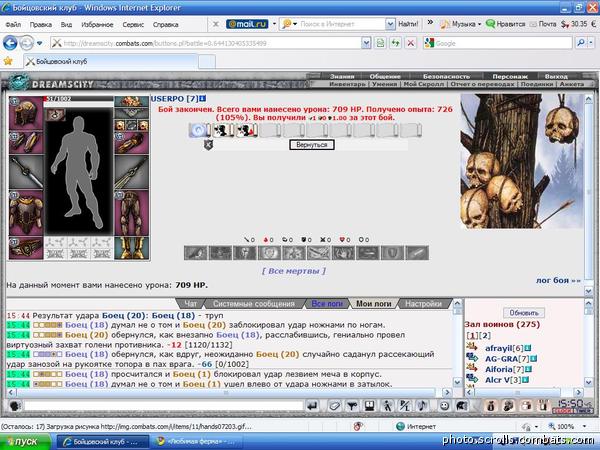Click the Найти! search button
The height and width of the screenshot is (450, 600).
click(408, 24)
